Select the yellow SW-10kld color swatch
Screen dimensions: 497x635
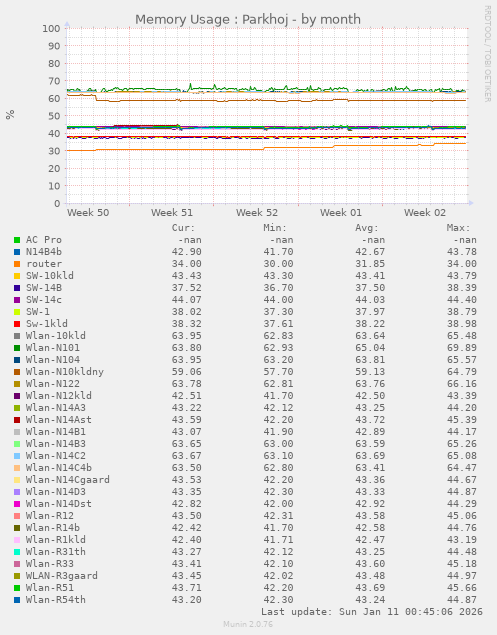click(x=17, y=276)
